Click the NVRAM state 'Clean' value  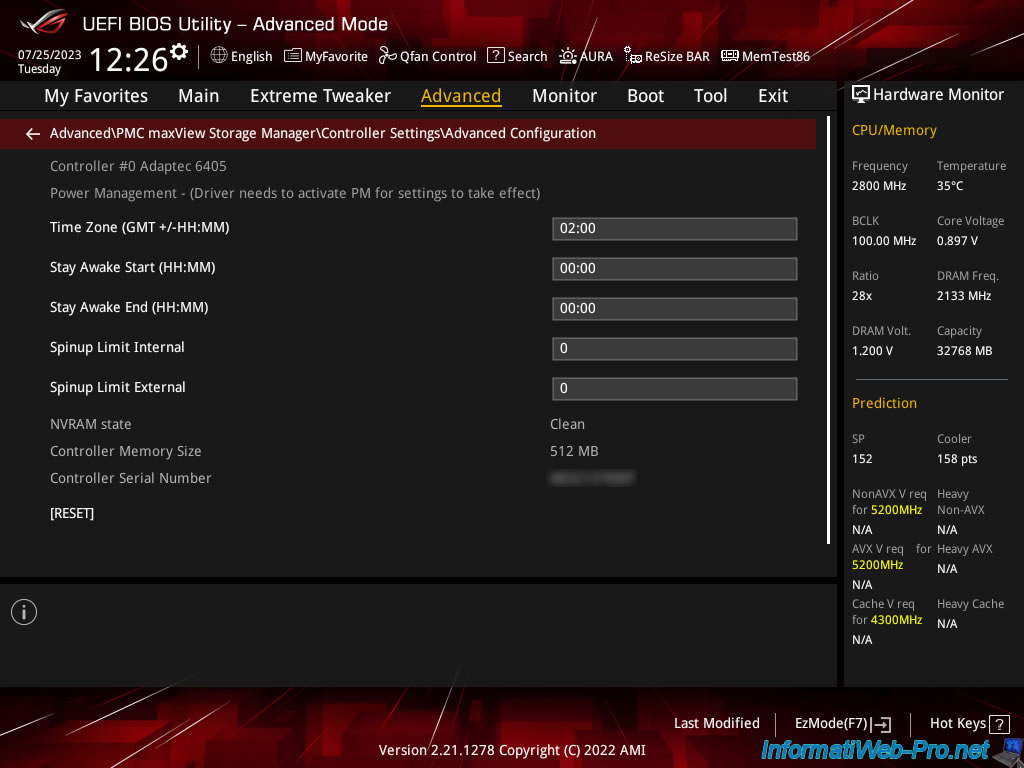pos(568,424)
